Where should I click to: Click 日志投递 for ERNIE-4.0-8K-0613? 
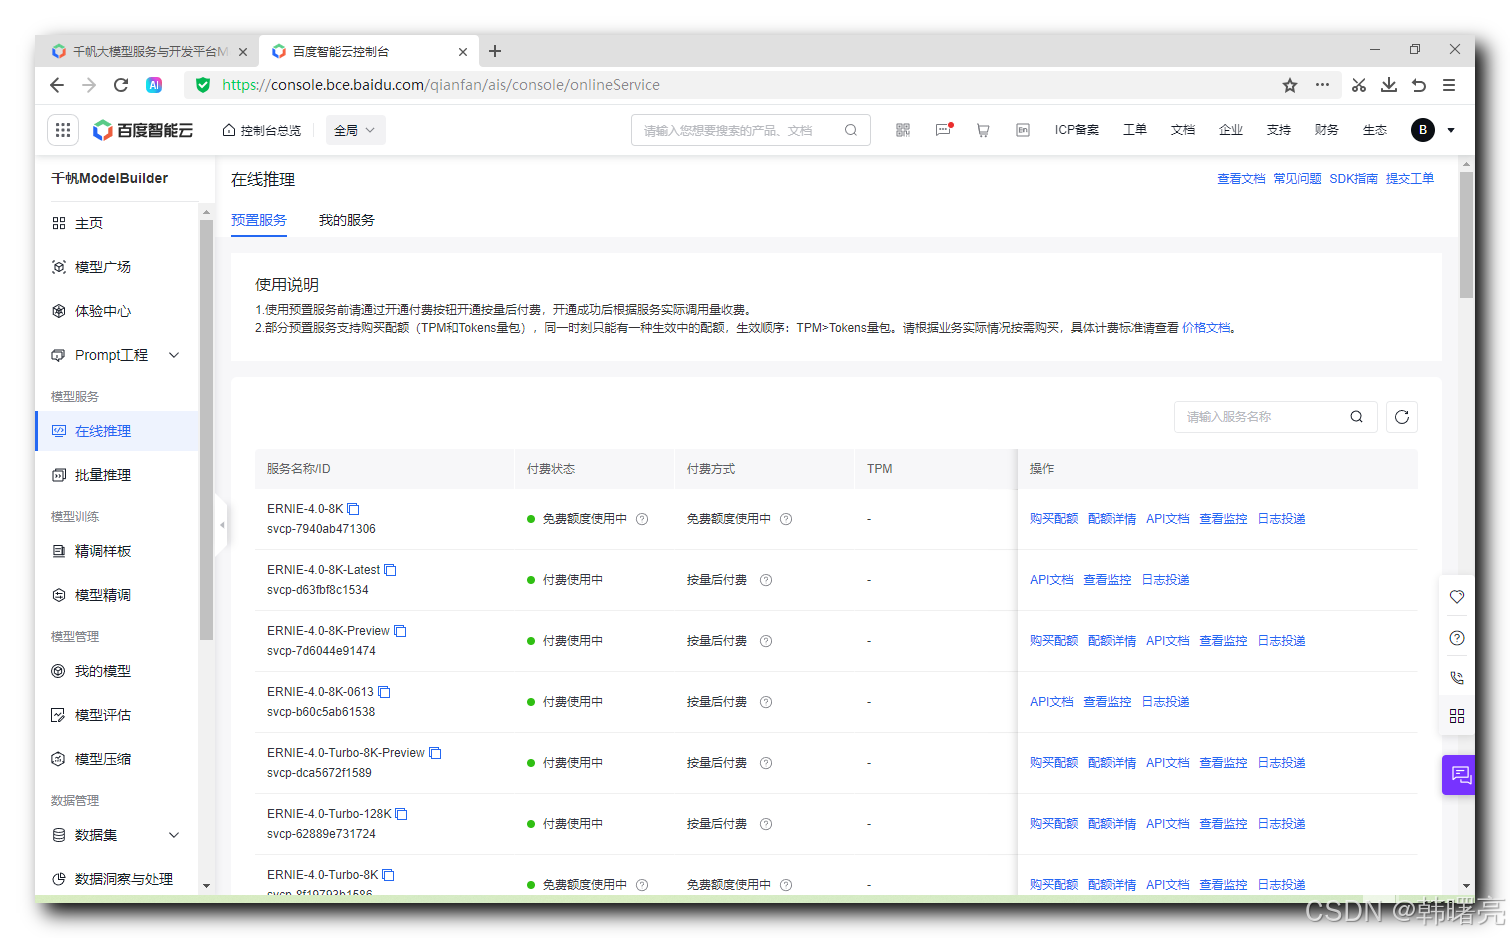point(1165,702)
